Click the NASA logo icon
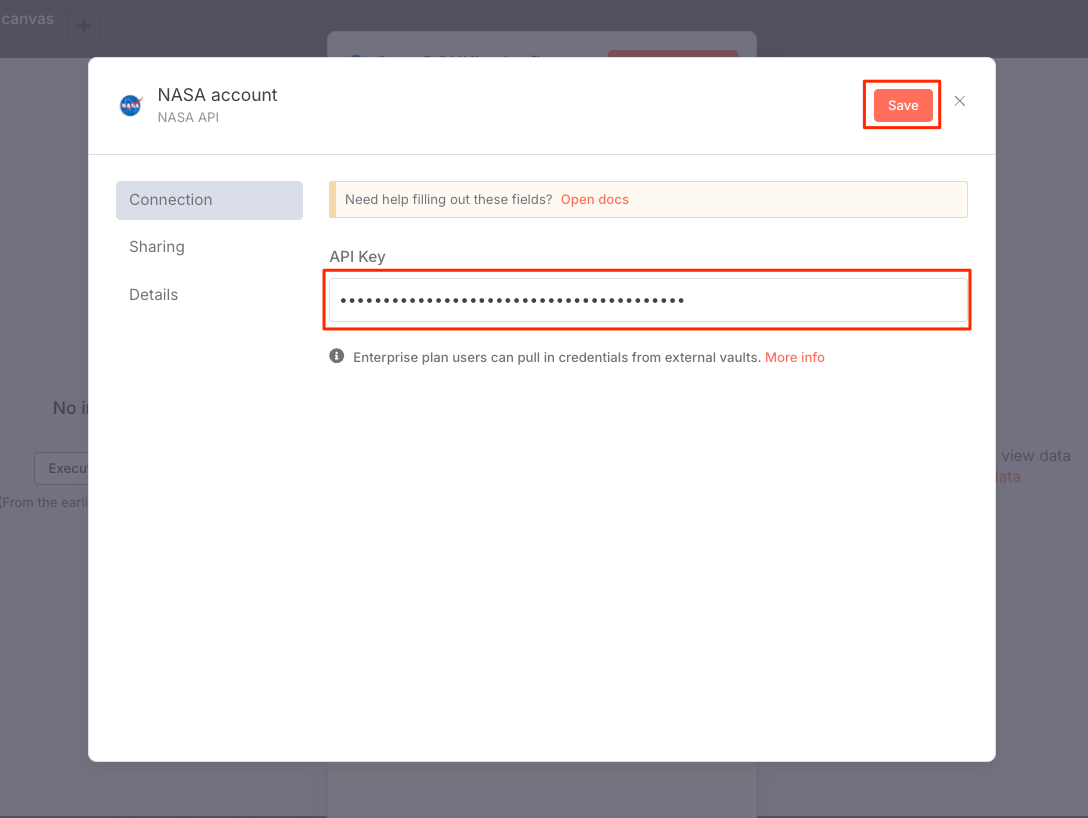The image size is (1088, 818). [130, 105]
